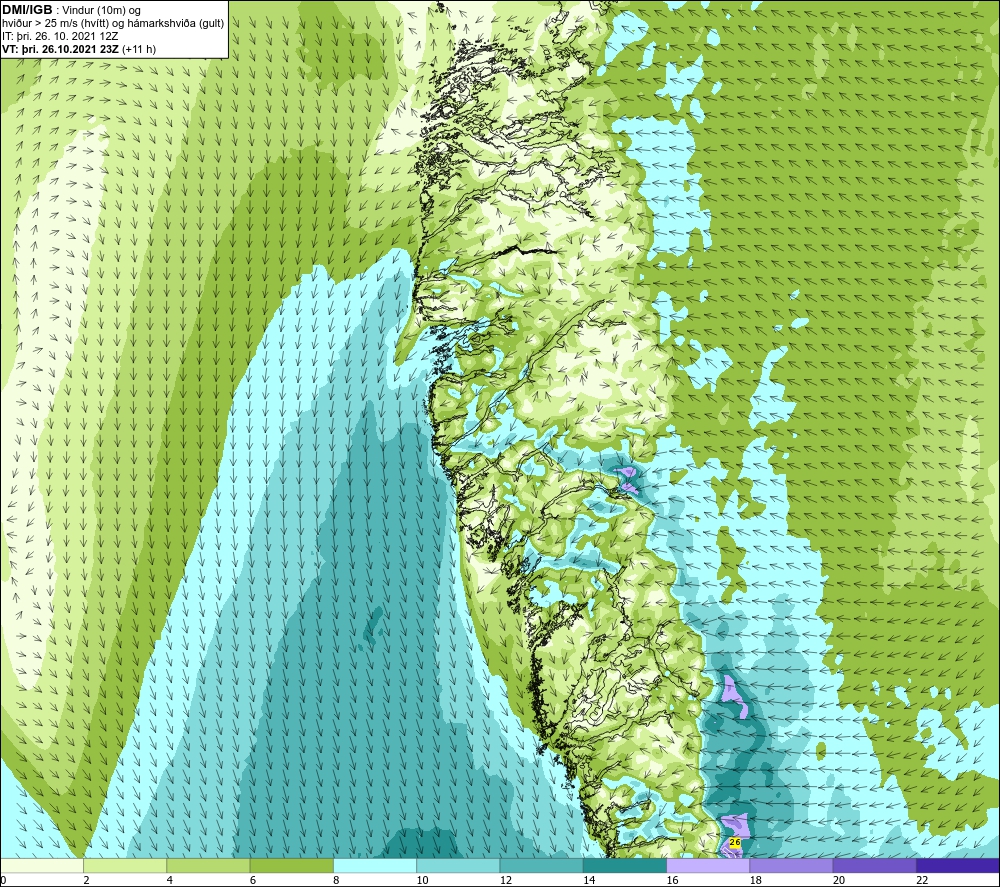Image resolution: width=1000 pixels, height=887 pixels.
Task: Click the 'DMI/IGB : Vindur (10m) og' title line
Action: point(71,10)
